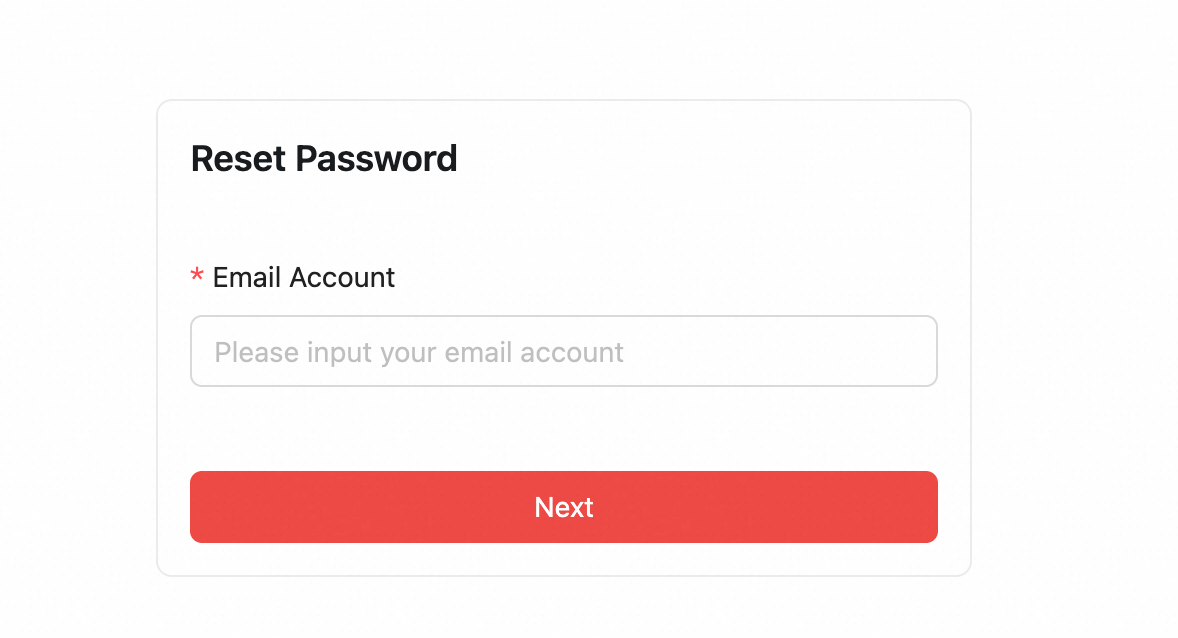
Task: Place the cursor in the email text box
Action: (563, 351)
